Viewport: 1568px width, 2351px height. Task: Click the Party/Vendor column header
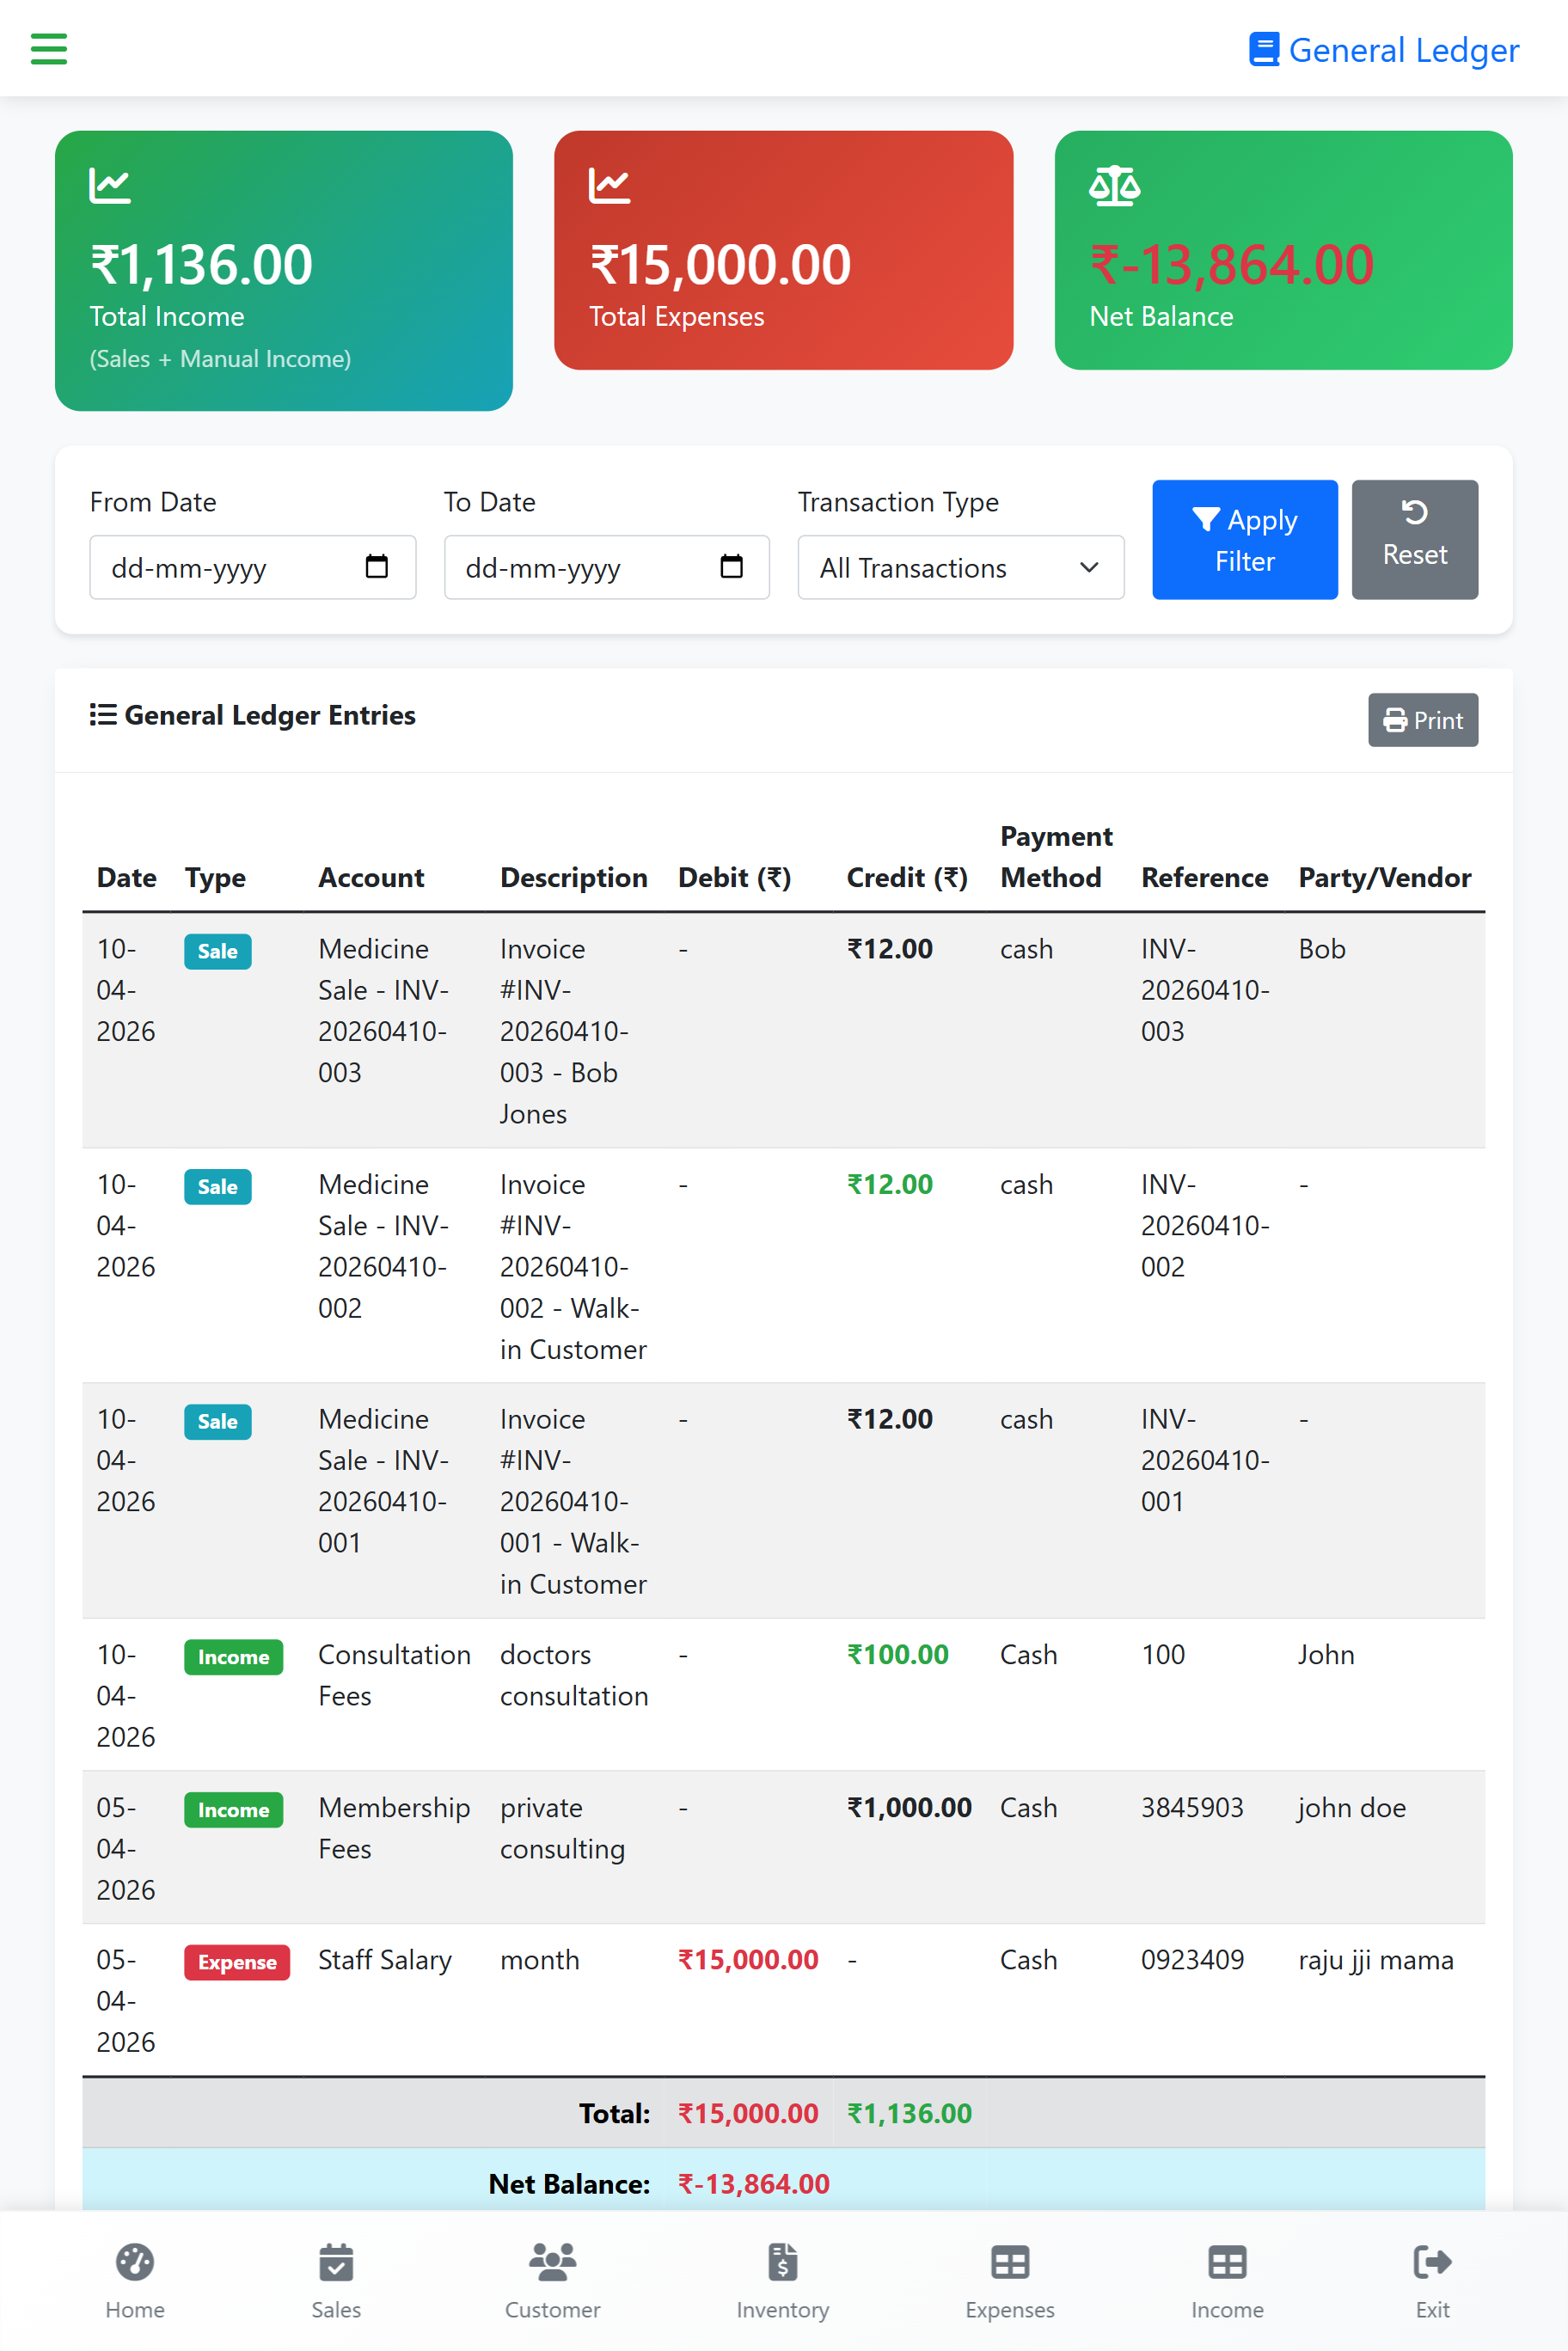coord(1384,878)
